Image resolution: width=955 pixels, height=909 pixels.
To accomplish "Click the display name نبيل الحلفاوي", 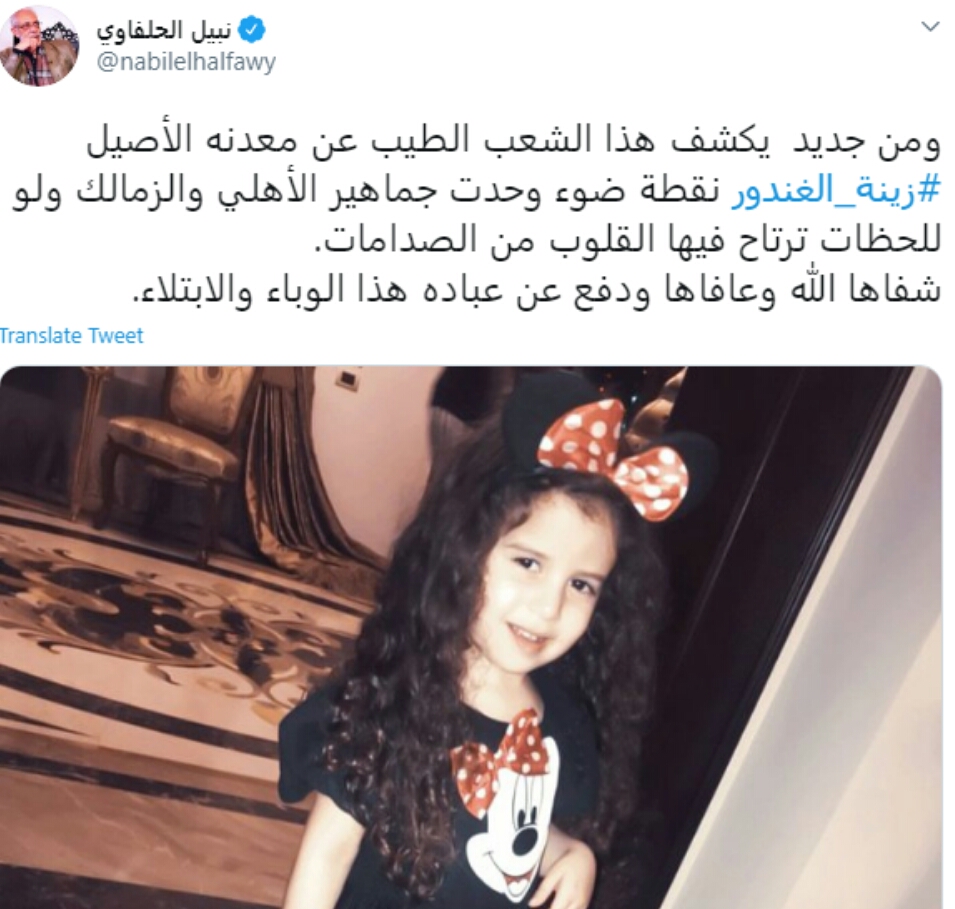I will pyautogui.click(x=164, y=30).
